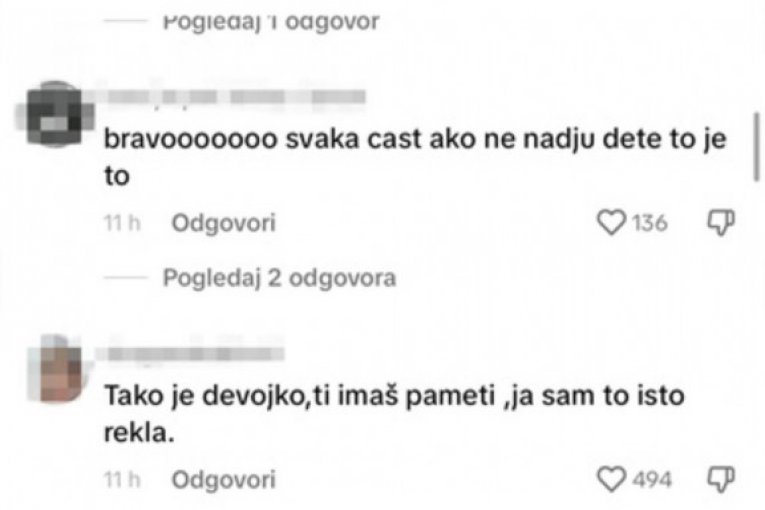Reply via "Odgovori" under the bravooooooo comment
Screen dimensions: 765x510
(x=223, y=223)
